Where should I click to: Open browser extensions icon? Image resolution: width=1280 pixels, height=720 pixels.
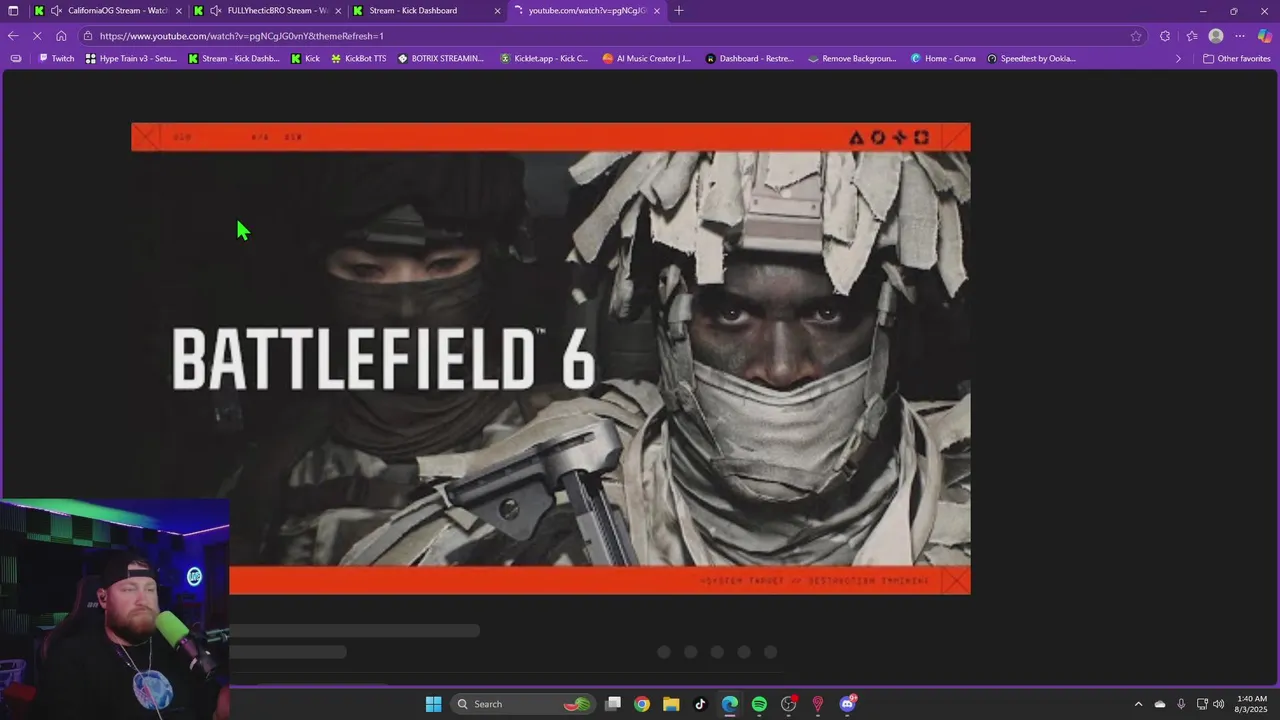pyautogui.click(x=1165, y=36)
